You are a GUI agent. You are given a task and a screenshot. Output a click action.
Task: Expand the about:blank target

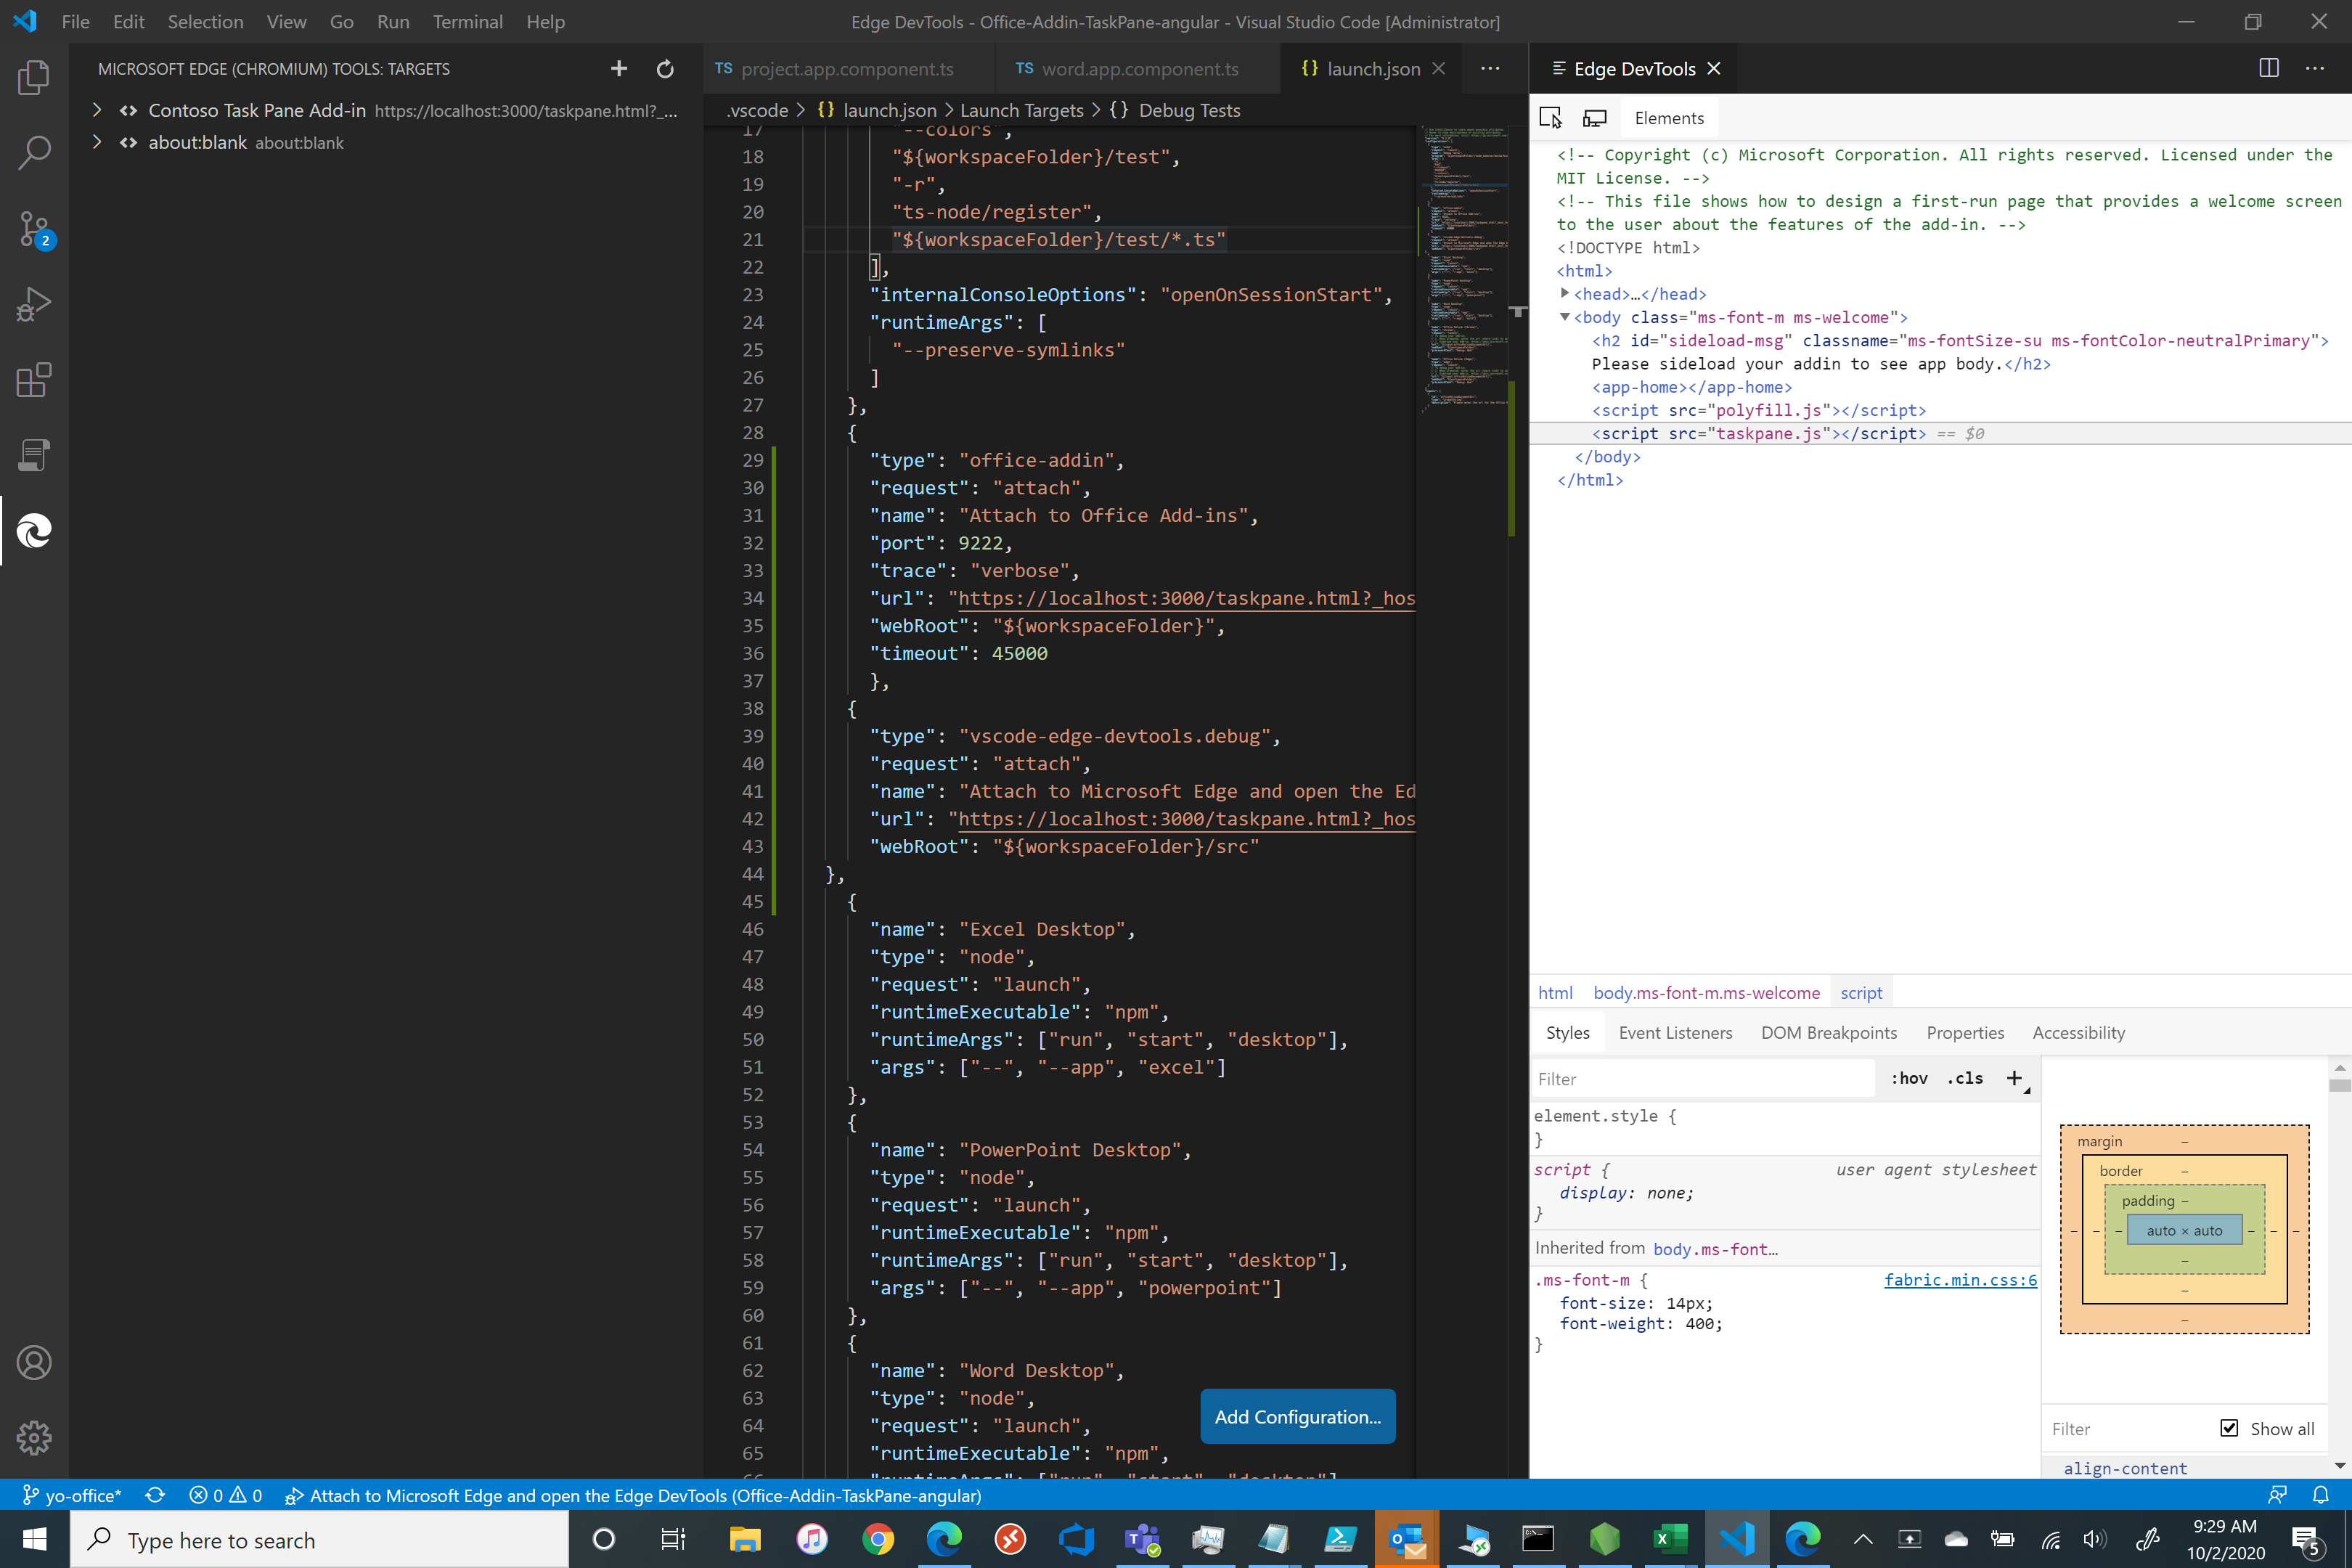[x=97, y=142]
